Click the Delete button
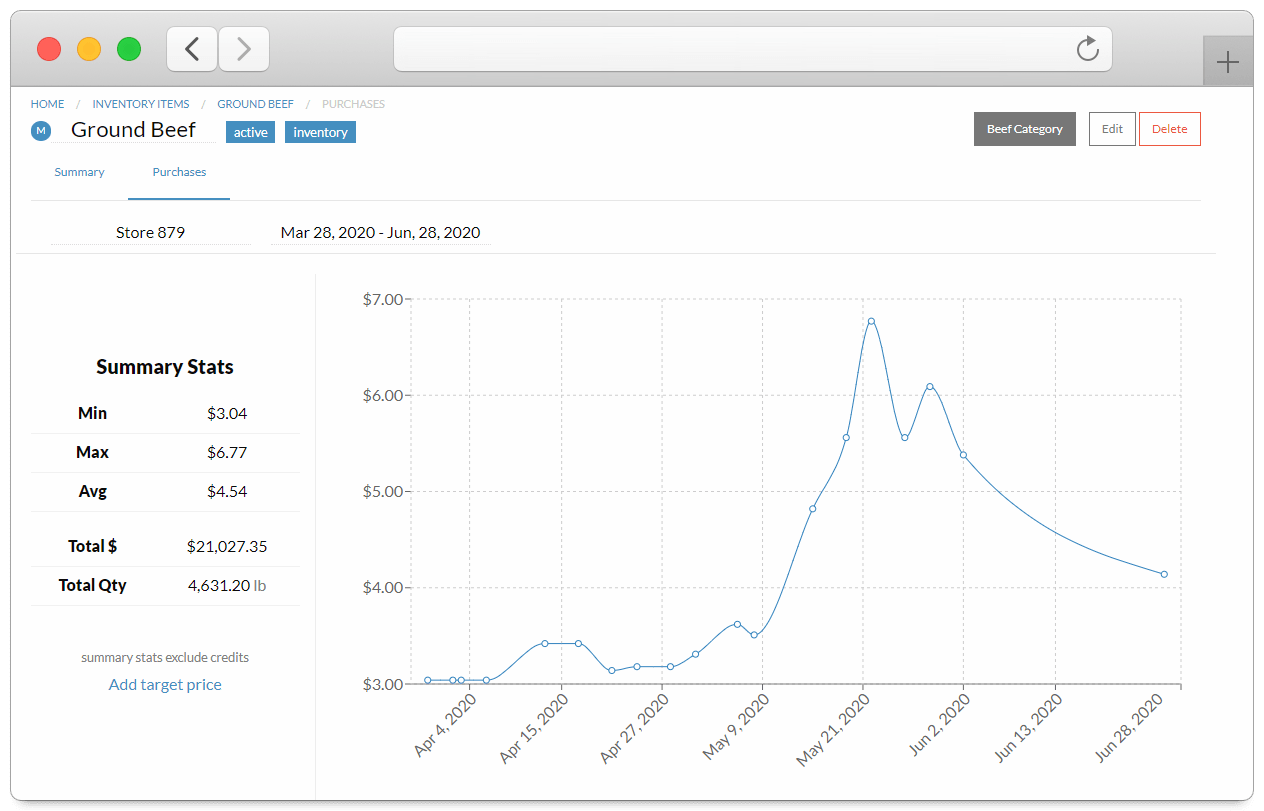1264x811 pixels. pos(1169,128)
